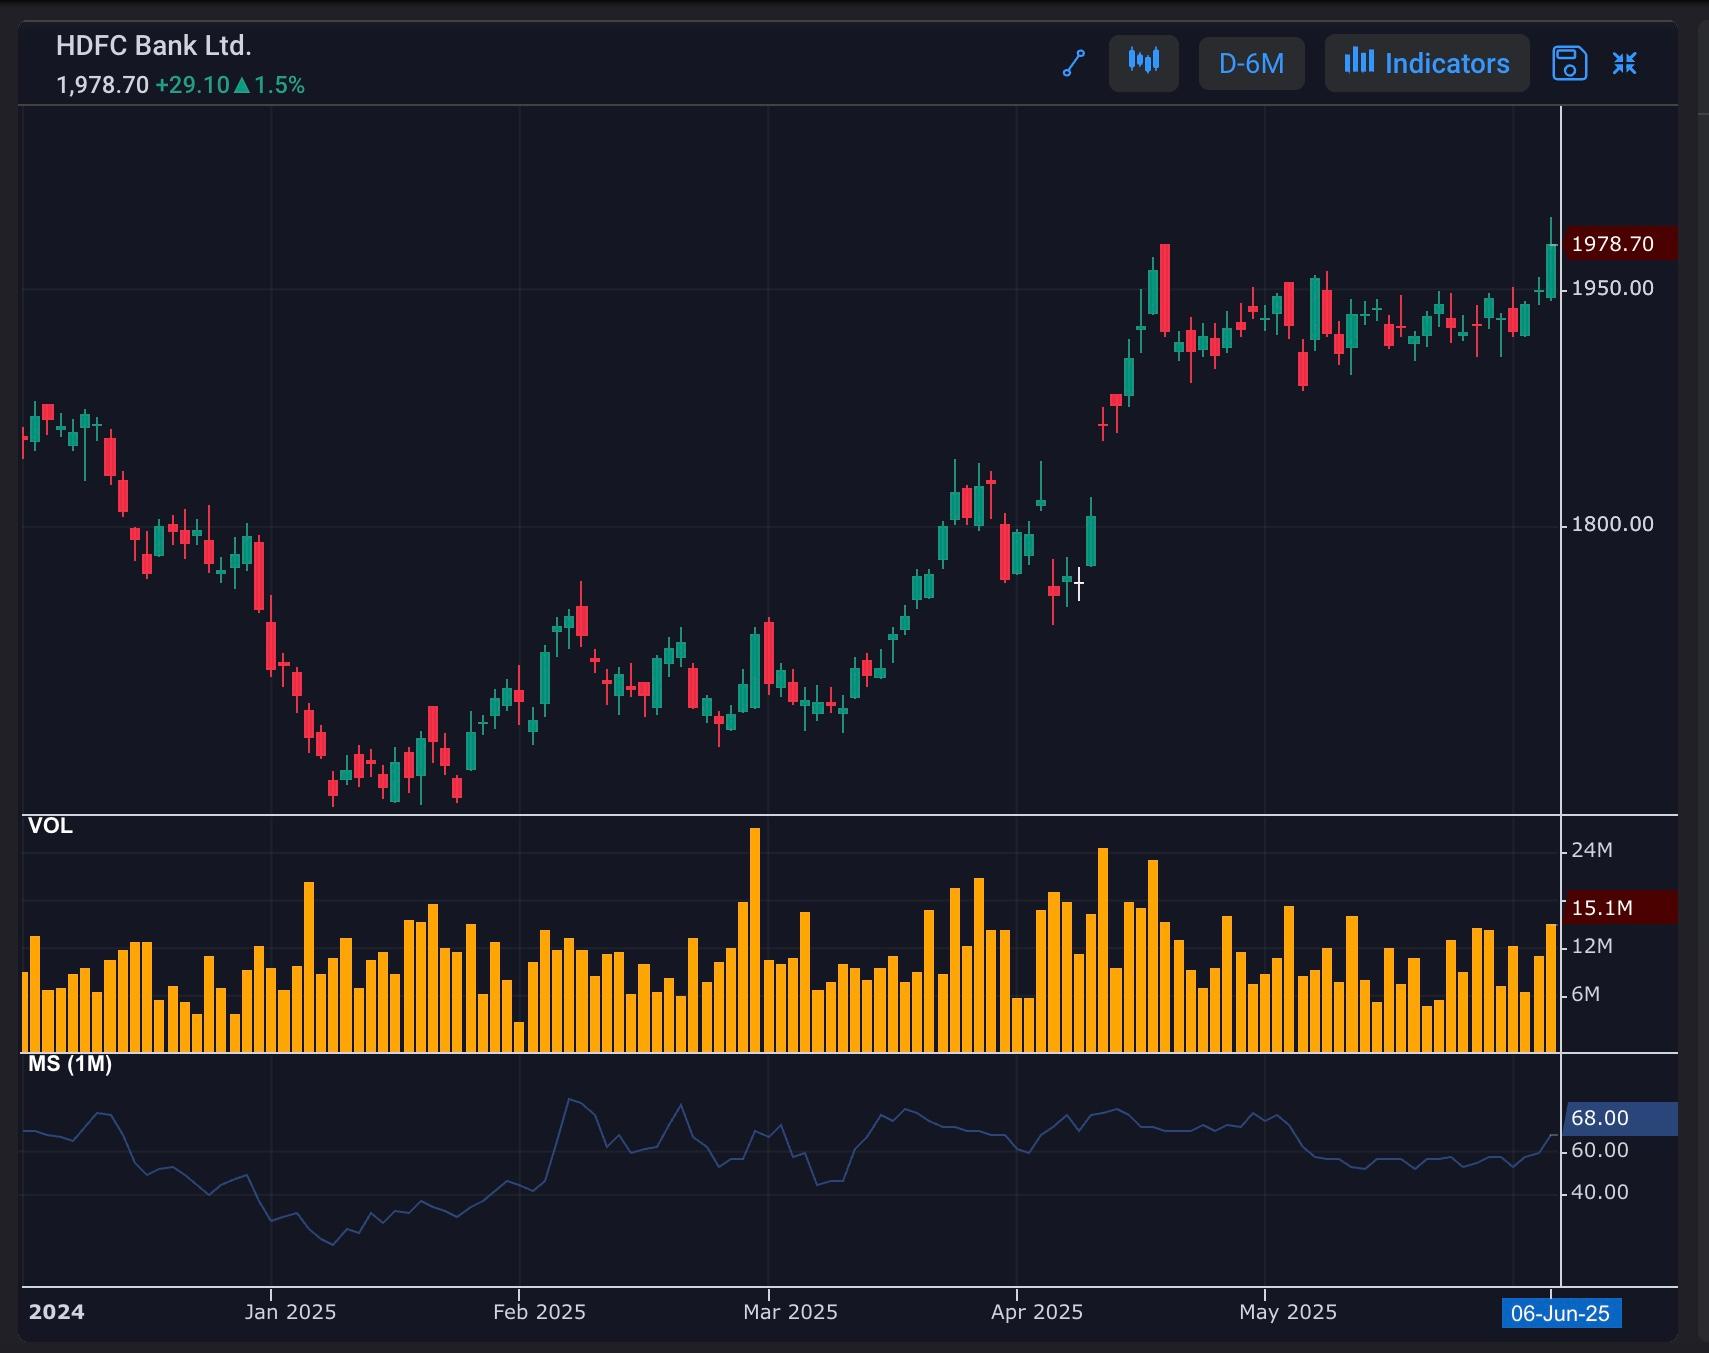Click the 60.00 MS axis label
1709x1353 pixels.
pos(1600,1150)
